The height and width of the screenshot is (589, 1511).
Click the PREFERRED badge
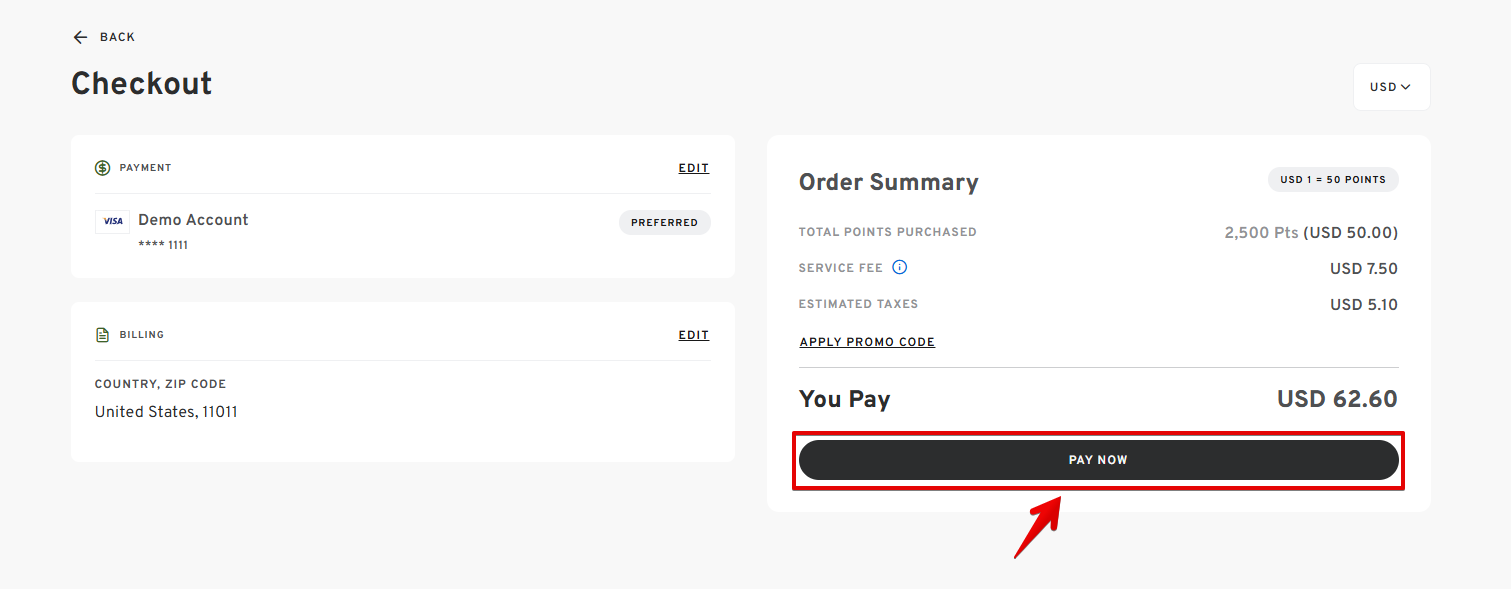[664, 222]
